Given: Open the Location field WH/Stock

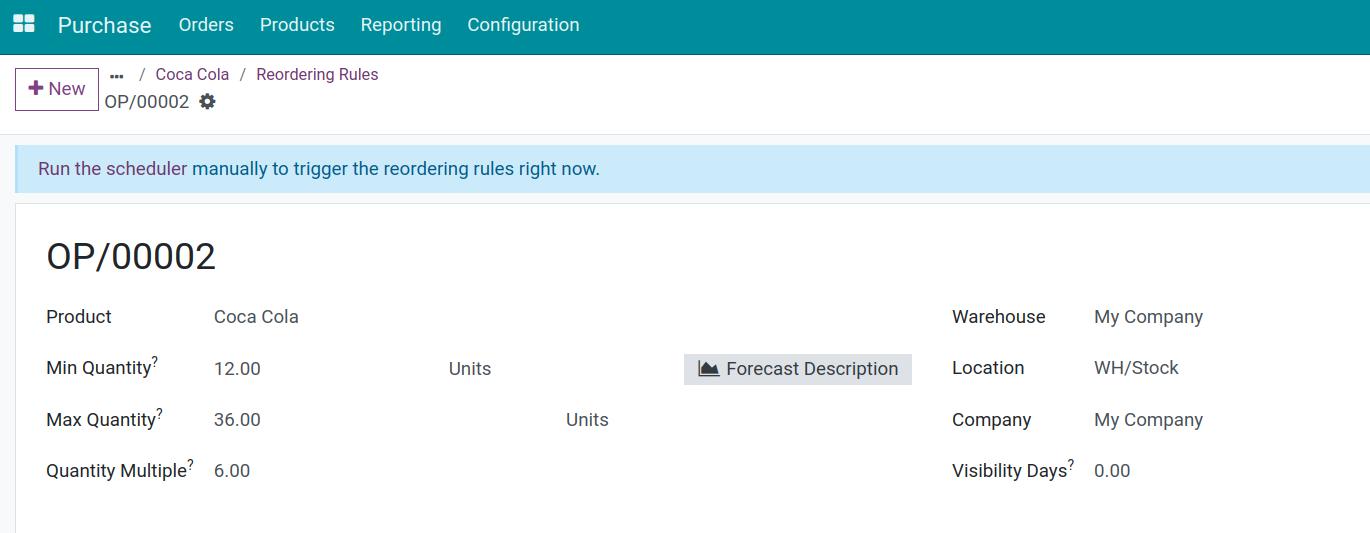Looking at the screenshot, I should (1136, 368).
